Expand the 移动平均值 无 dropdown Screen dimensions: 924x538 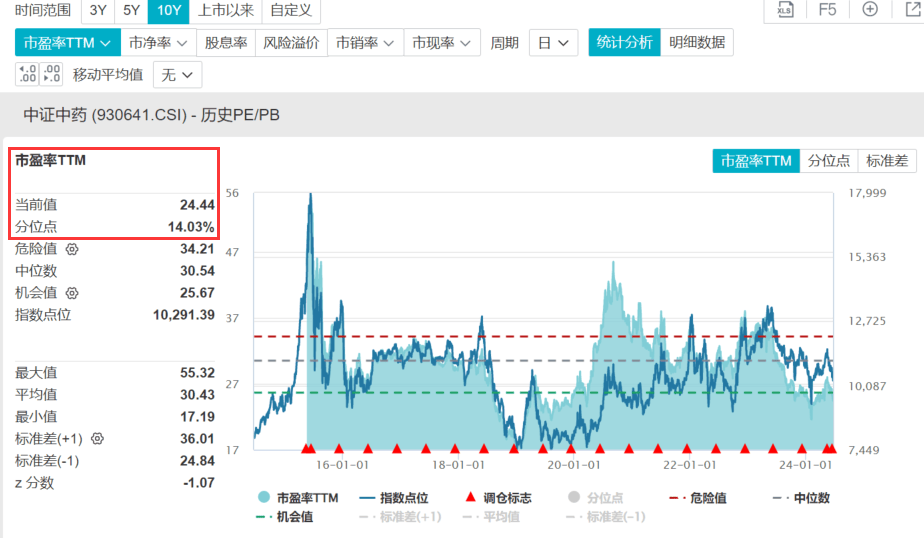point(177,75)
